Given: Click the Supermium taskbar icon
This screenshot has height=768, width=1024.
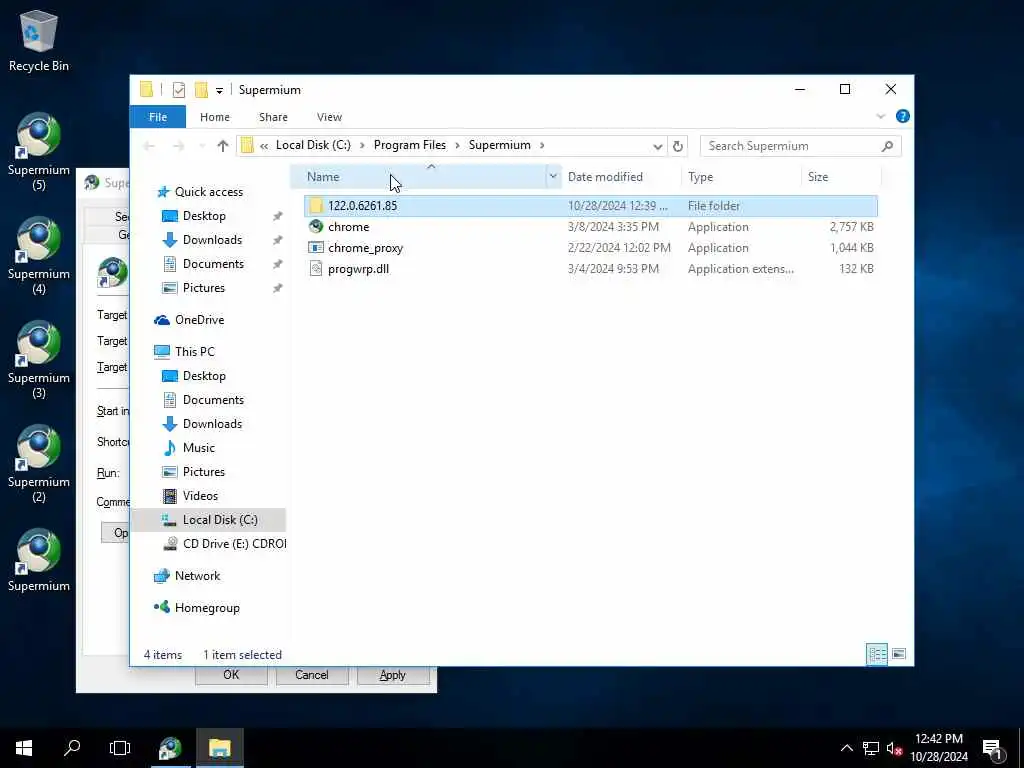Looking at the screenshot, I should pyautogui.click(x=170, y=748).
